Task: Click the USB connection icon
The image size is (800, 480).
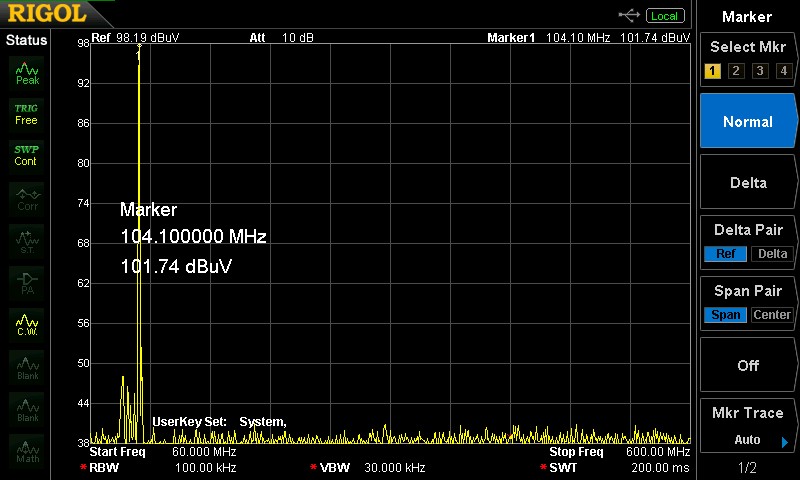Action: [x=629, y=15]
